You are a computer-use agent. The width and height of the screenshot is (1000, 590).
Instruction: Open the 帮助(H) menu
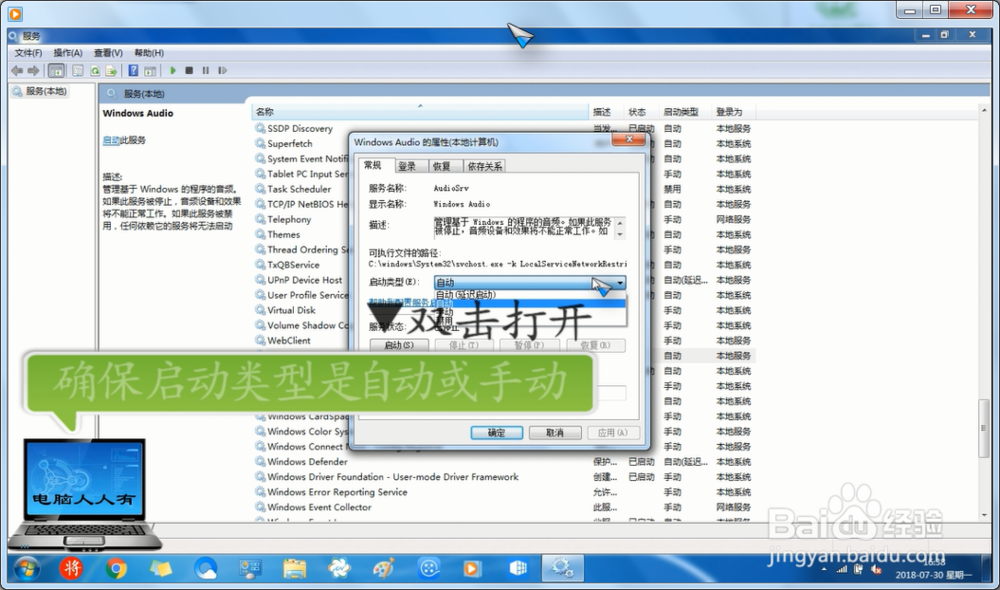click(149, 53)
